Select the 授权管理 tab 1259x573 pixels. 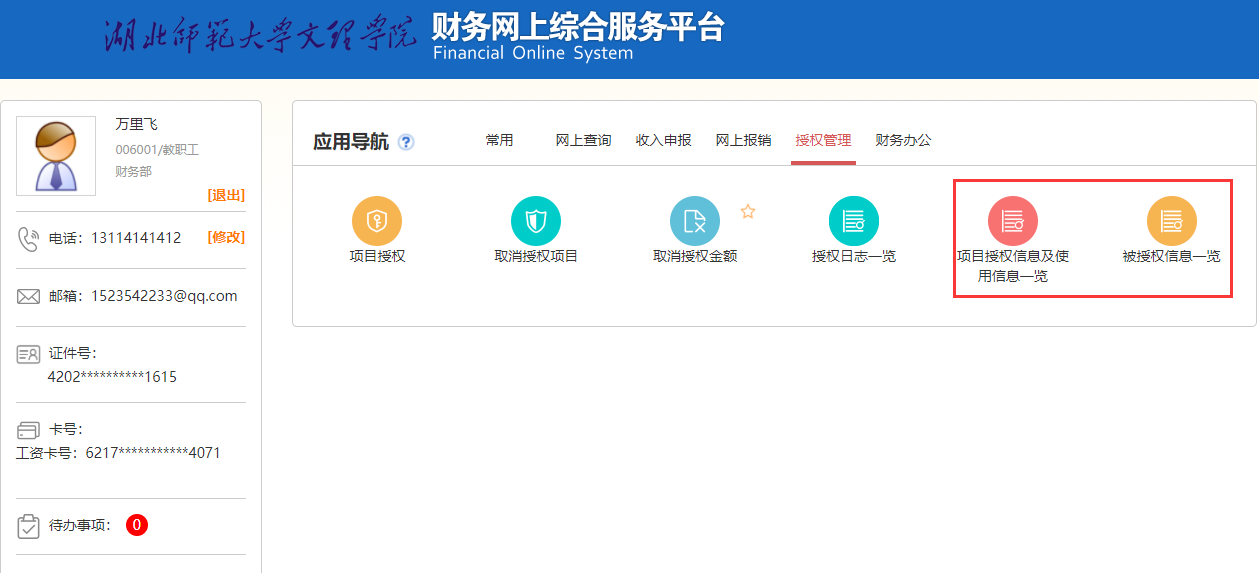click(823, 140)
